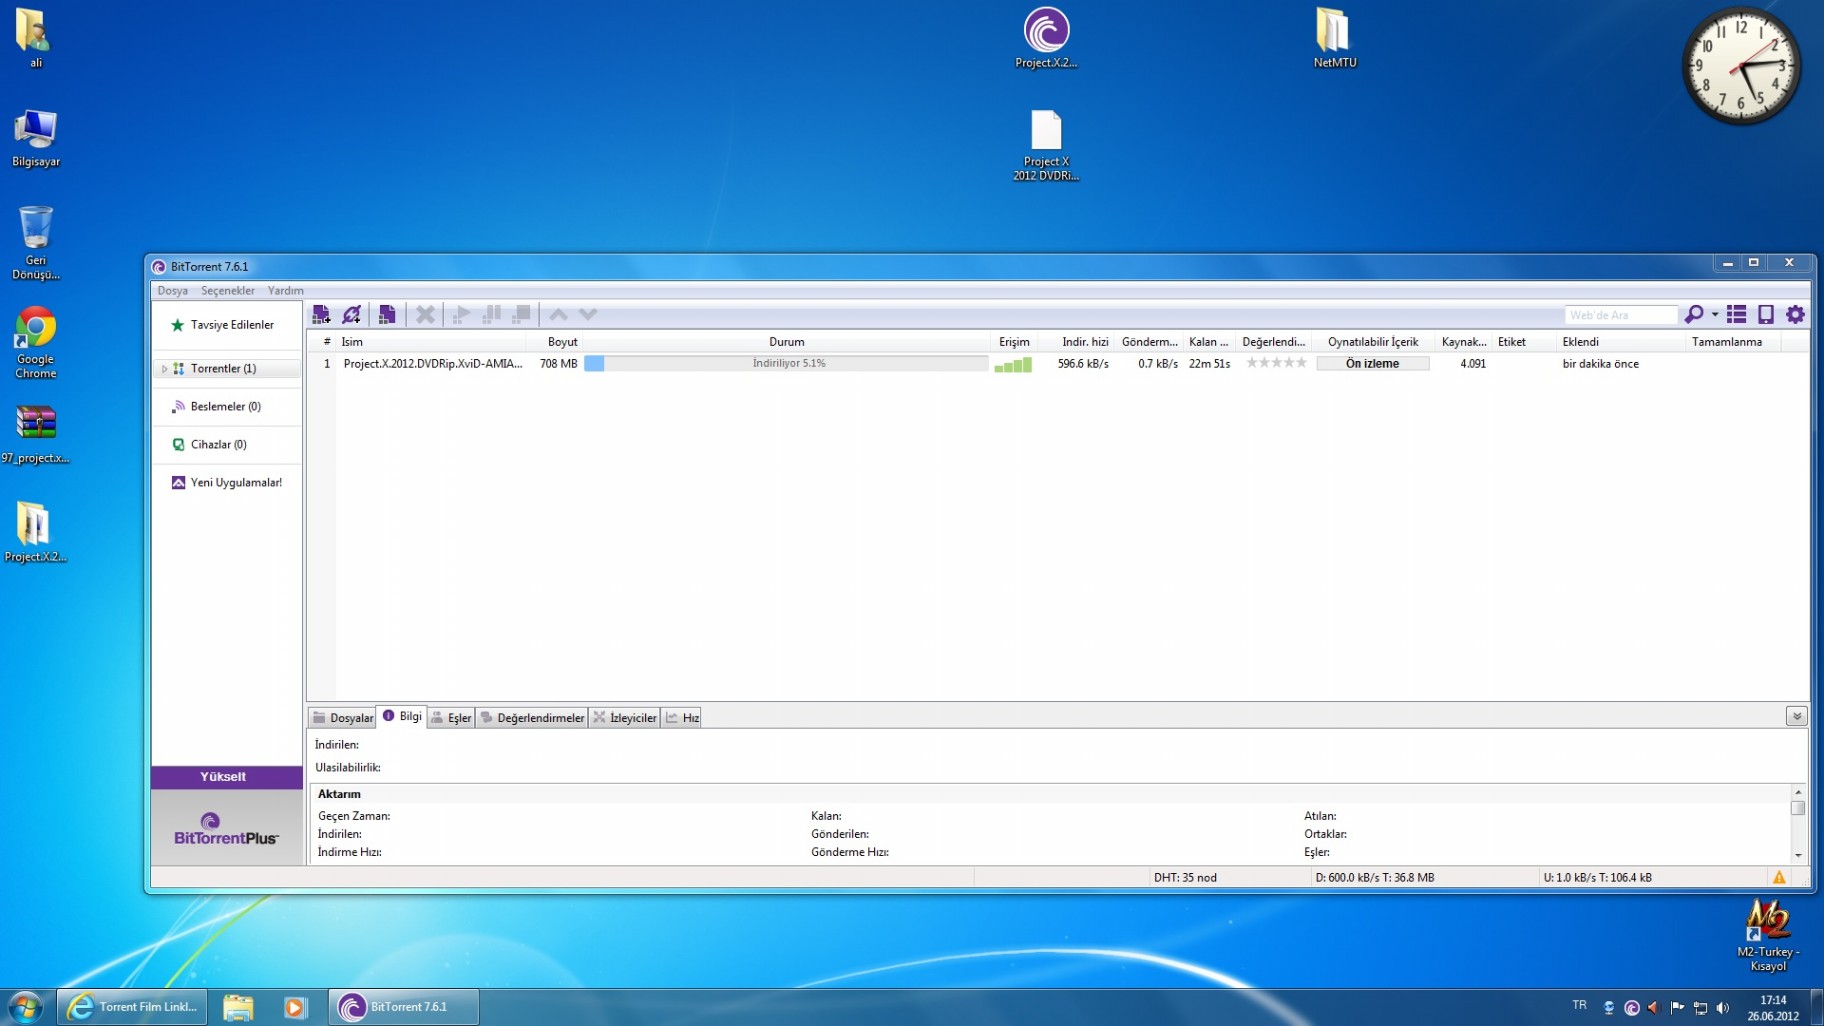Image resolution: width=1824 pixels, height=1026 pixels.
Task: Select Torrentler (1) in sidebar
Action: click(x=228, y=369)
